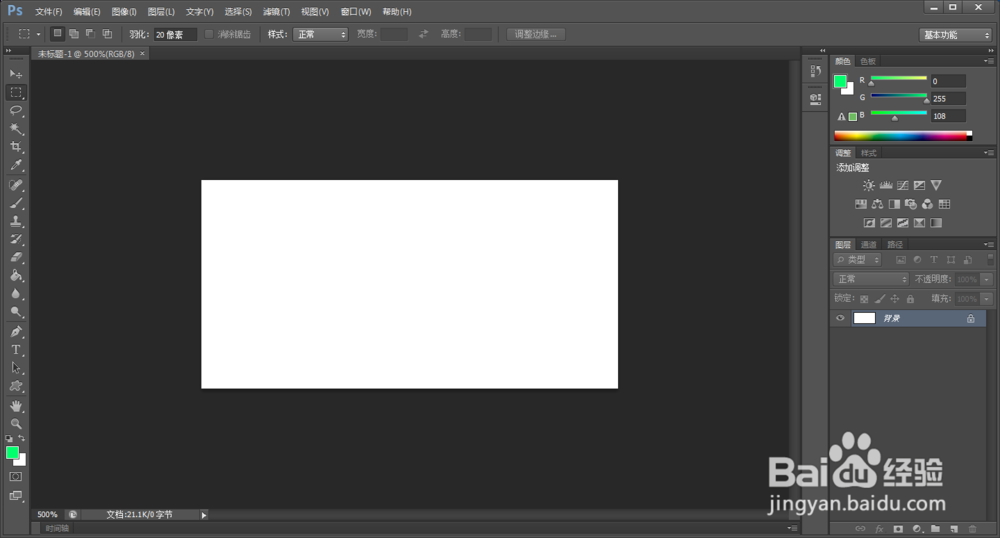
Task: Open tool preset picker arrow
Action: [38, 34]
